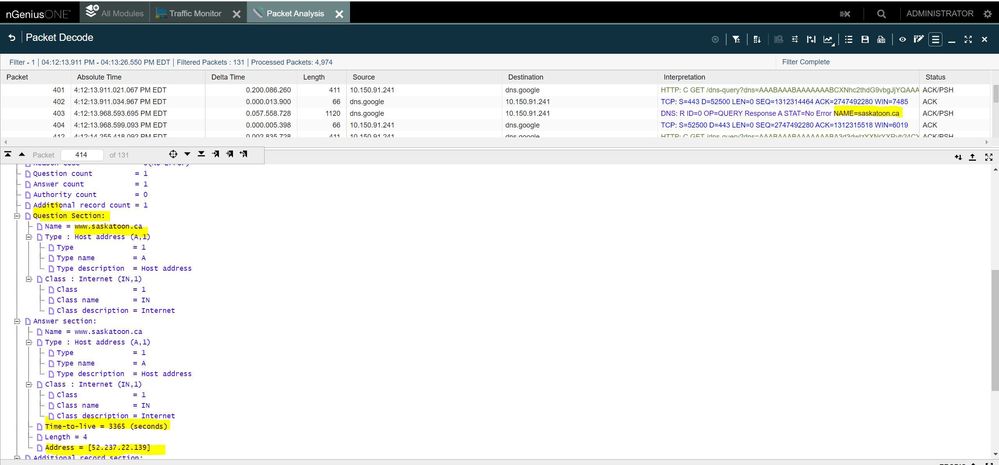Image resolution: width=999 pixels, height=465 pixels.
Task: Open the ADMINISTRATOR user menu
Action: coord(940,13)
